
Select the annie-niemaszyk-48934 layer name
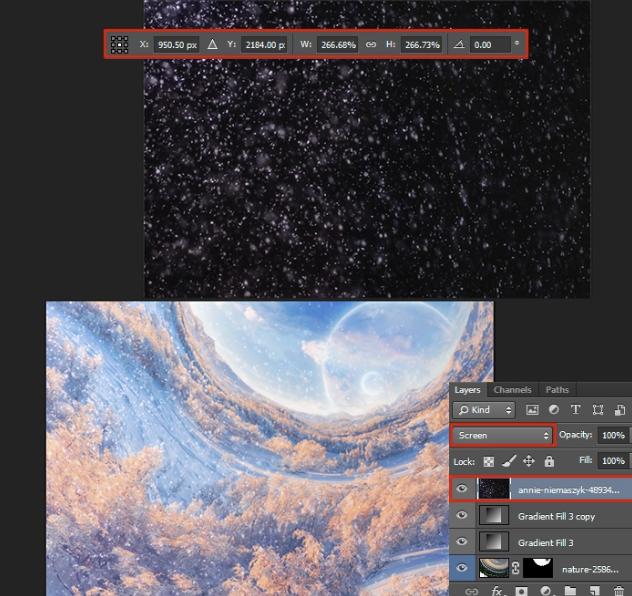tap(569, 490)
